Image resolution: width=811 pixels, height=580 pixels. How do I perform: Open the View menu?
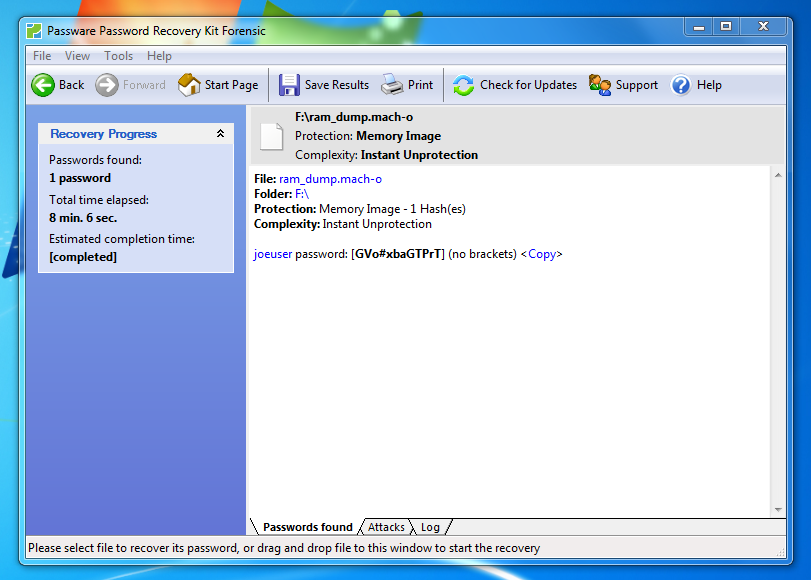tap(77, 56)
